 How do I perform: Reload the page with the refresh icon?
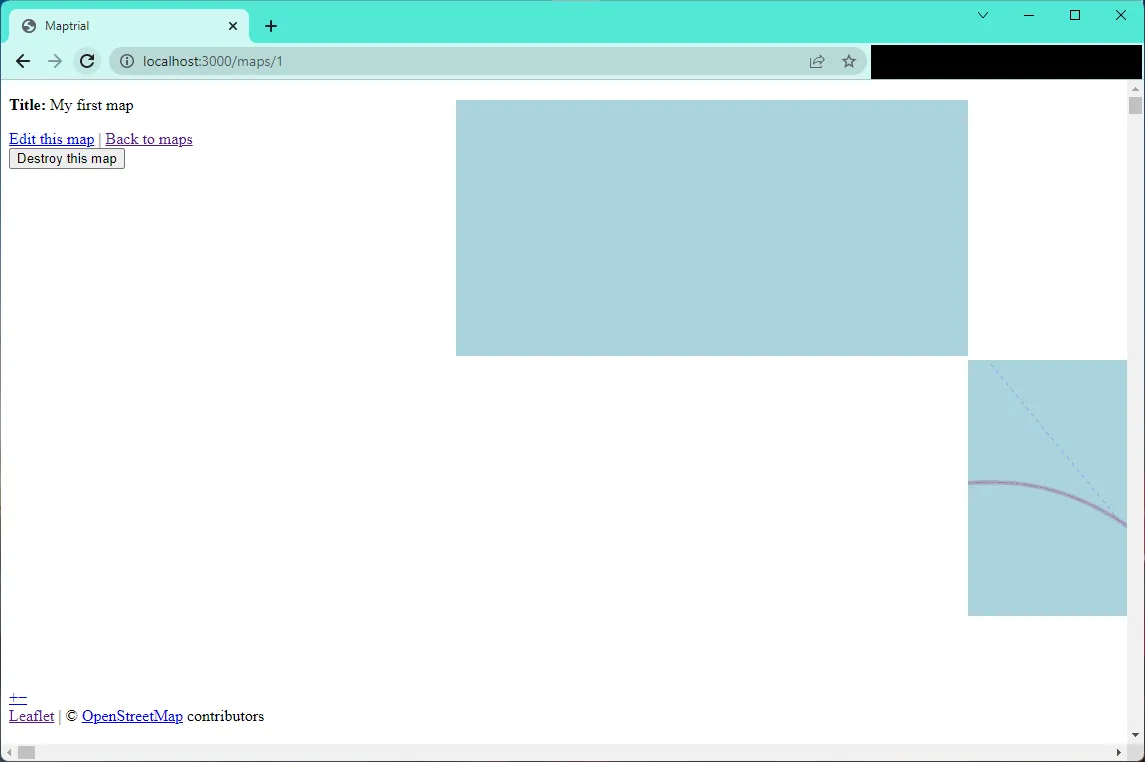(87, 61)
